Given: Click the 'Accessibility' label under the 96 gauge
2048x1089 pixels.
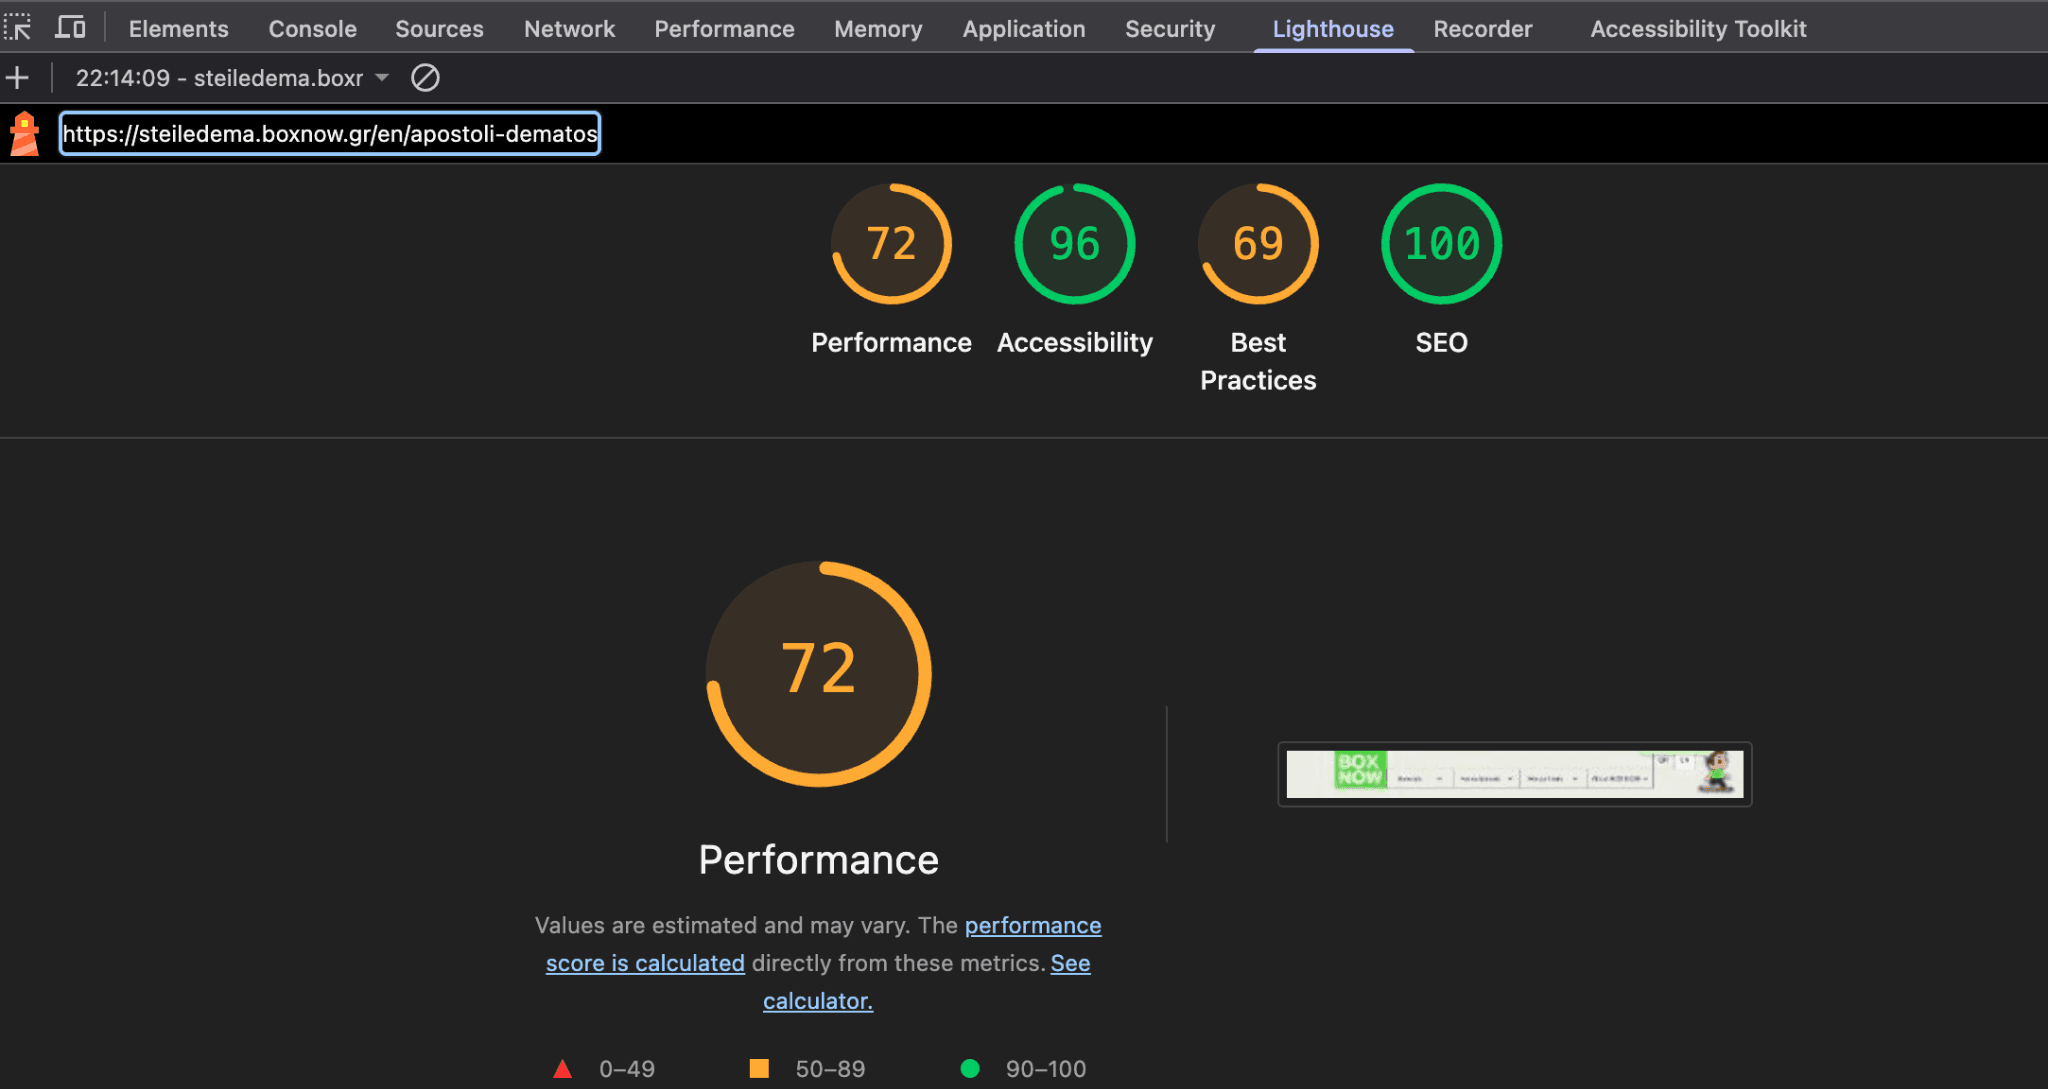Looking at the screenshot, I should point(1075,343).
